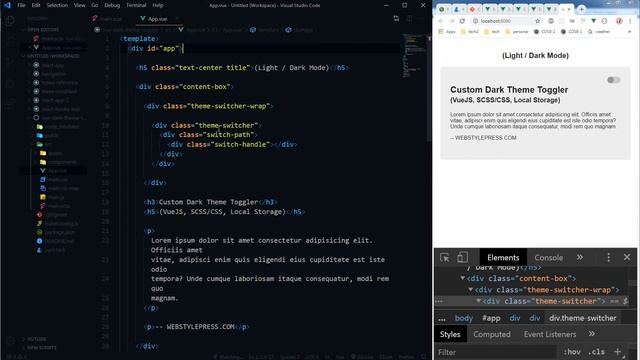The width and height of the screenshot is (640, 360).
Task: Expand the Outline section in Explorer
Action: 37,339
